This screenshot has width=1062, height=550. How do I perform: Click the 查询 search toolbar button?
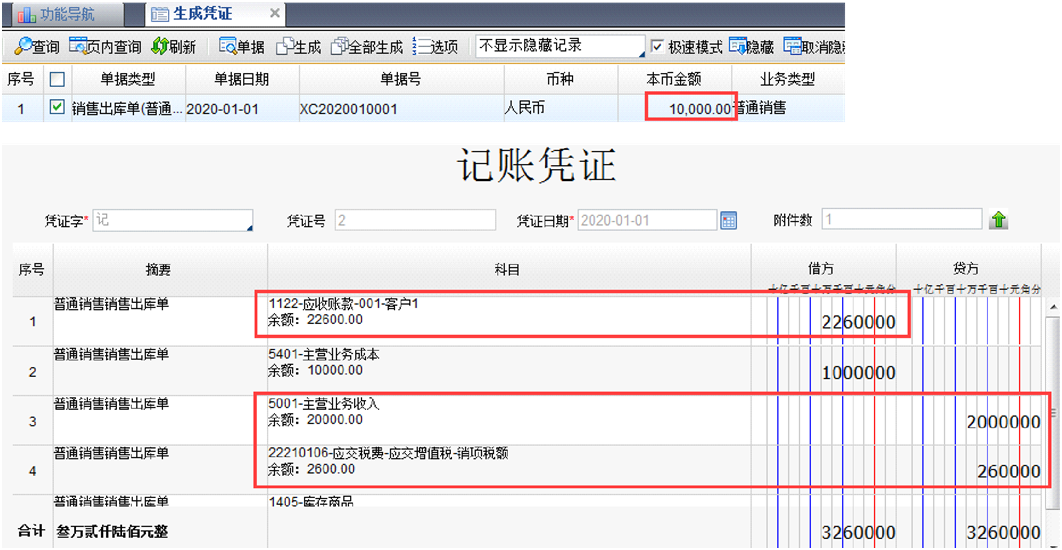[37, 47]
